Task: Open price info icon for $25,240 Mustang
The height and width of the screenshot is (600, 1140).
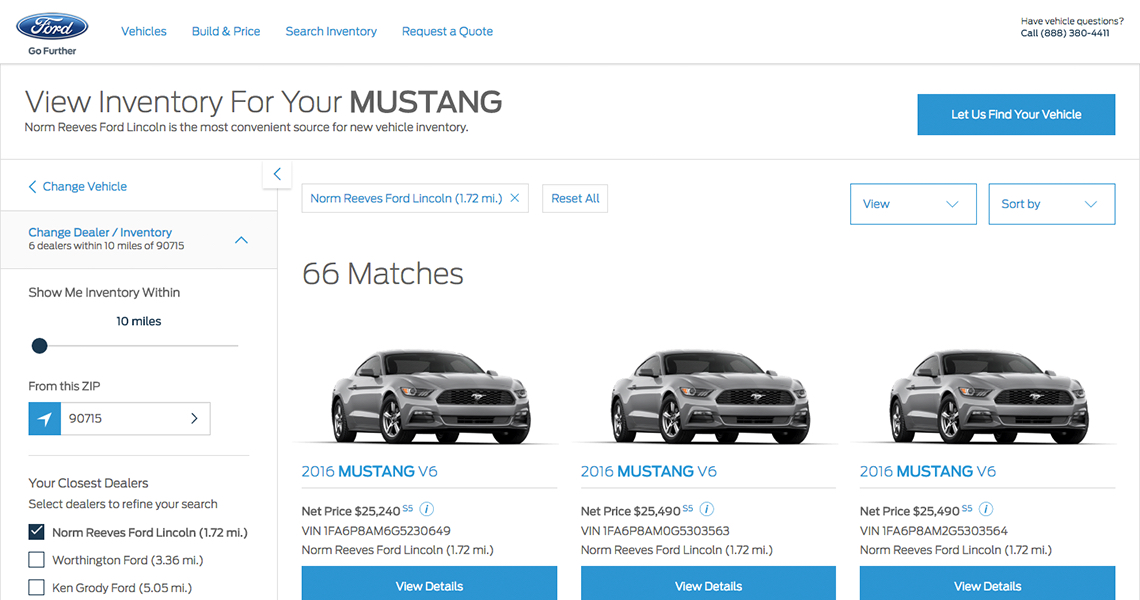Action: click(x=427, y=509)
